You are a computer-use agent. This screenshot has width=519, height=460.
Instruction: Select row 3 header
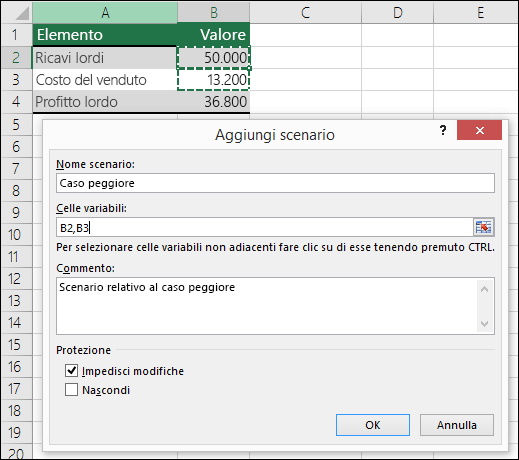click(17, 80)
